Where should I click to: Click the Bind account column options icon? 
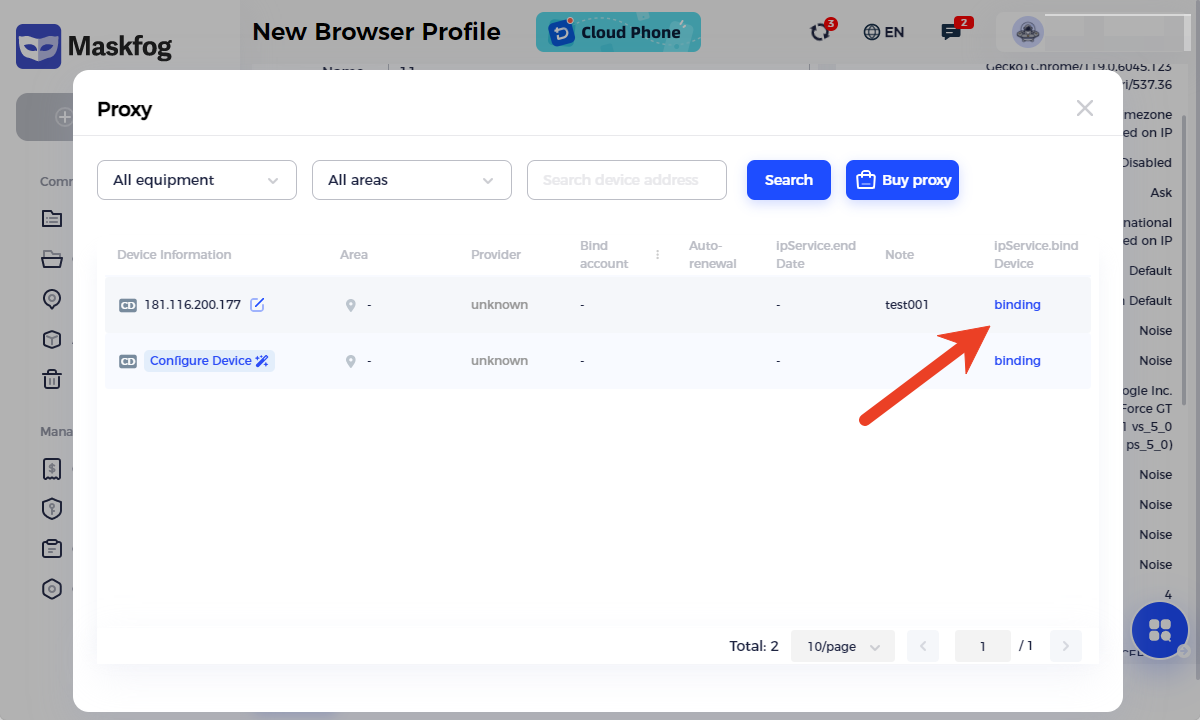coord(657,255)
